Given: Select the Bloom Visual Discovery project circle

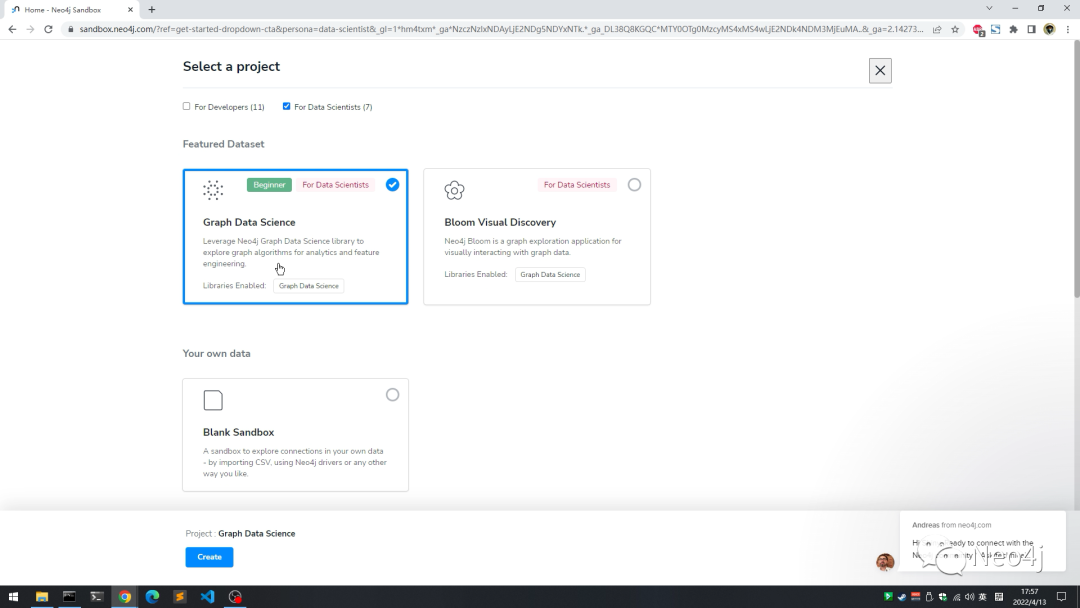Looking at the screenshot, I should (x=634, y=184).
